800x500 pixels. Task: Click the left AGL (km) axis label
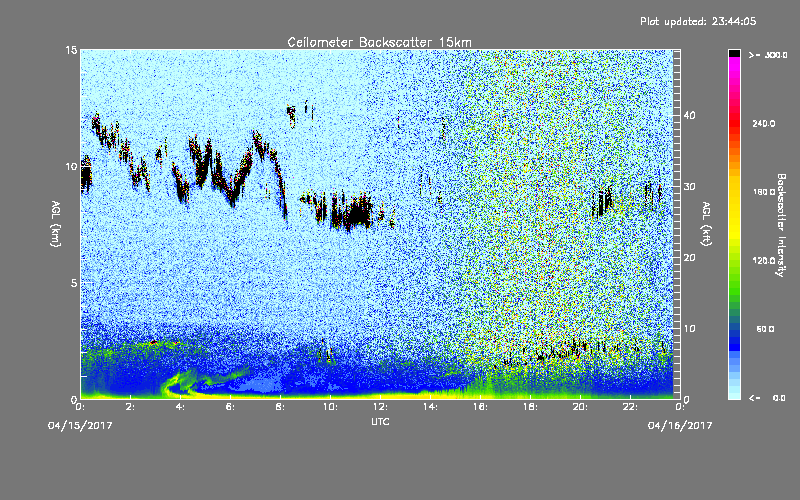coord(56,223)
